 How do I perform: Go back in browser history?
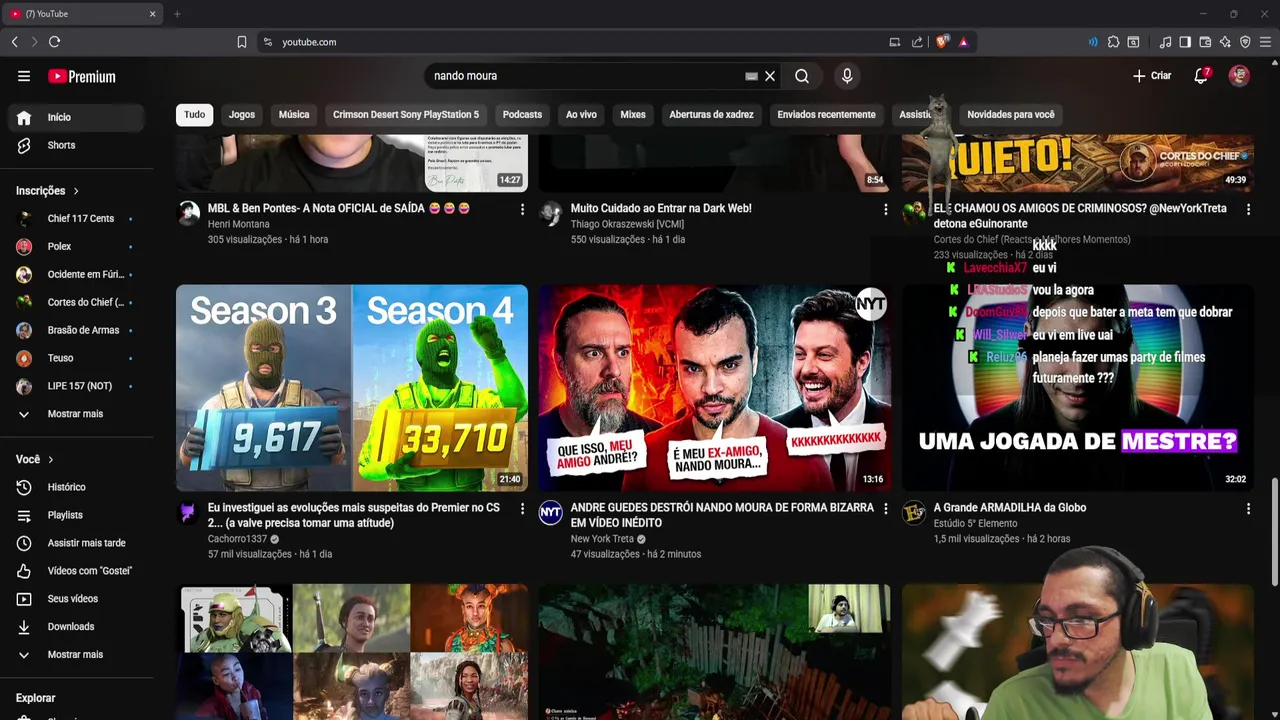coord(14,42)
